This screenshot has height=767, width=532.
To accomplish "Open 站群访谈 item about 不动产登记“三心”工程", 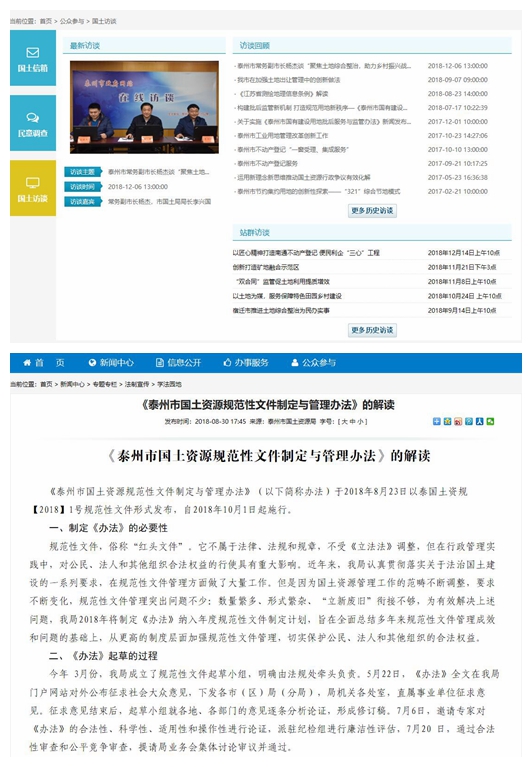I will (x=306, y=253).
